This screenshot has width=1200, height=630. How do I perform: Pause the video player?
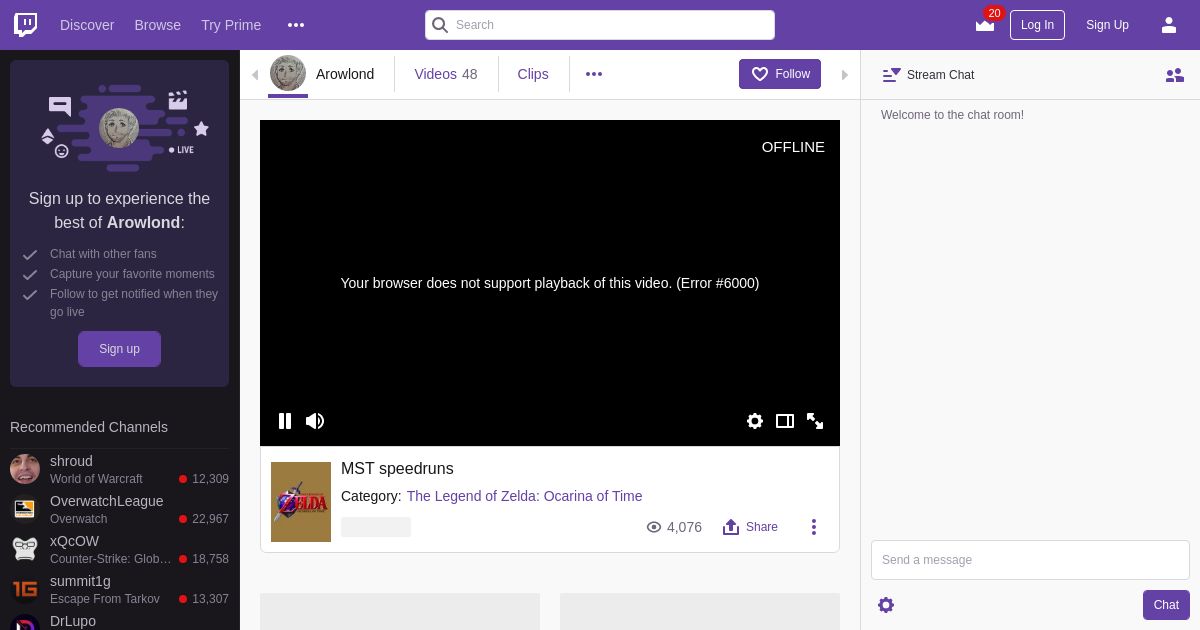[285, 421]
